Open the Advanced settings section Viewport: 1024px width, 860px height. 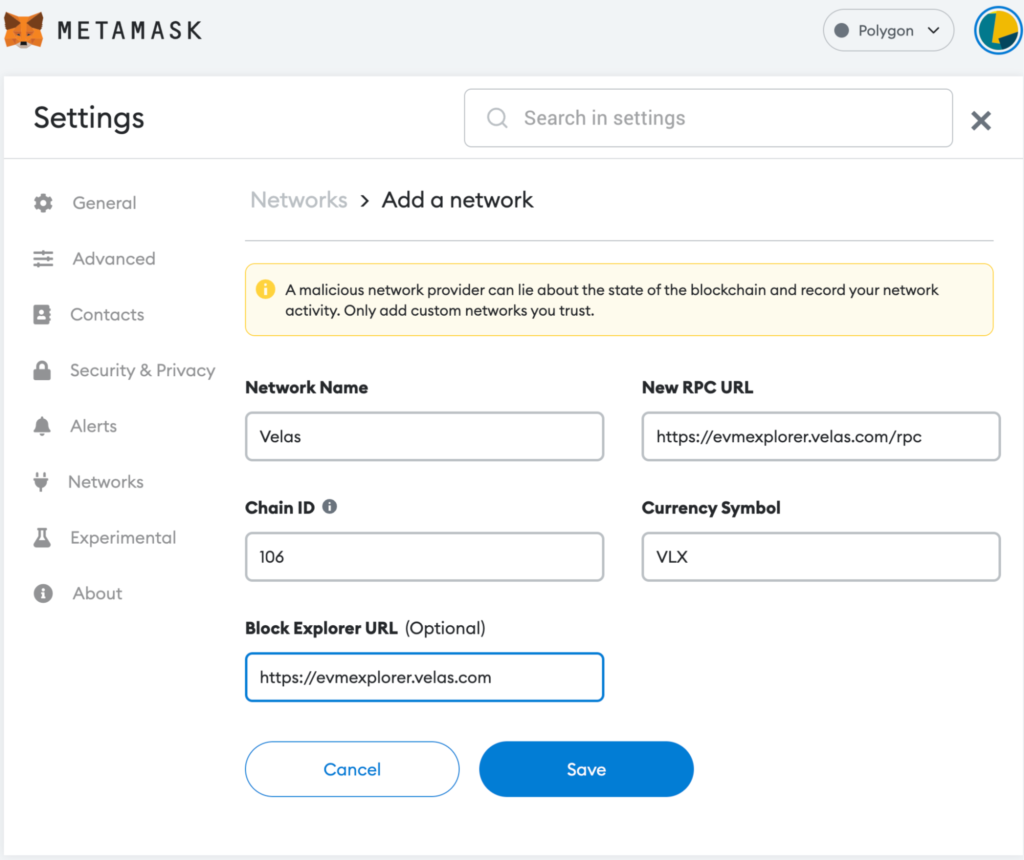113,259
